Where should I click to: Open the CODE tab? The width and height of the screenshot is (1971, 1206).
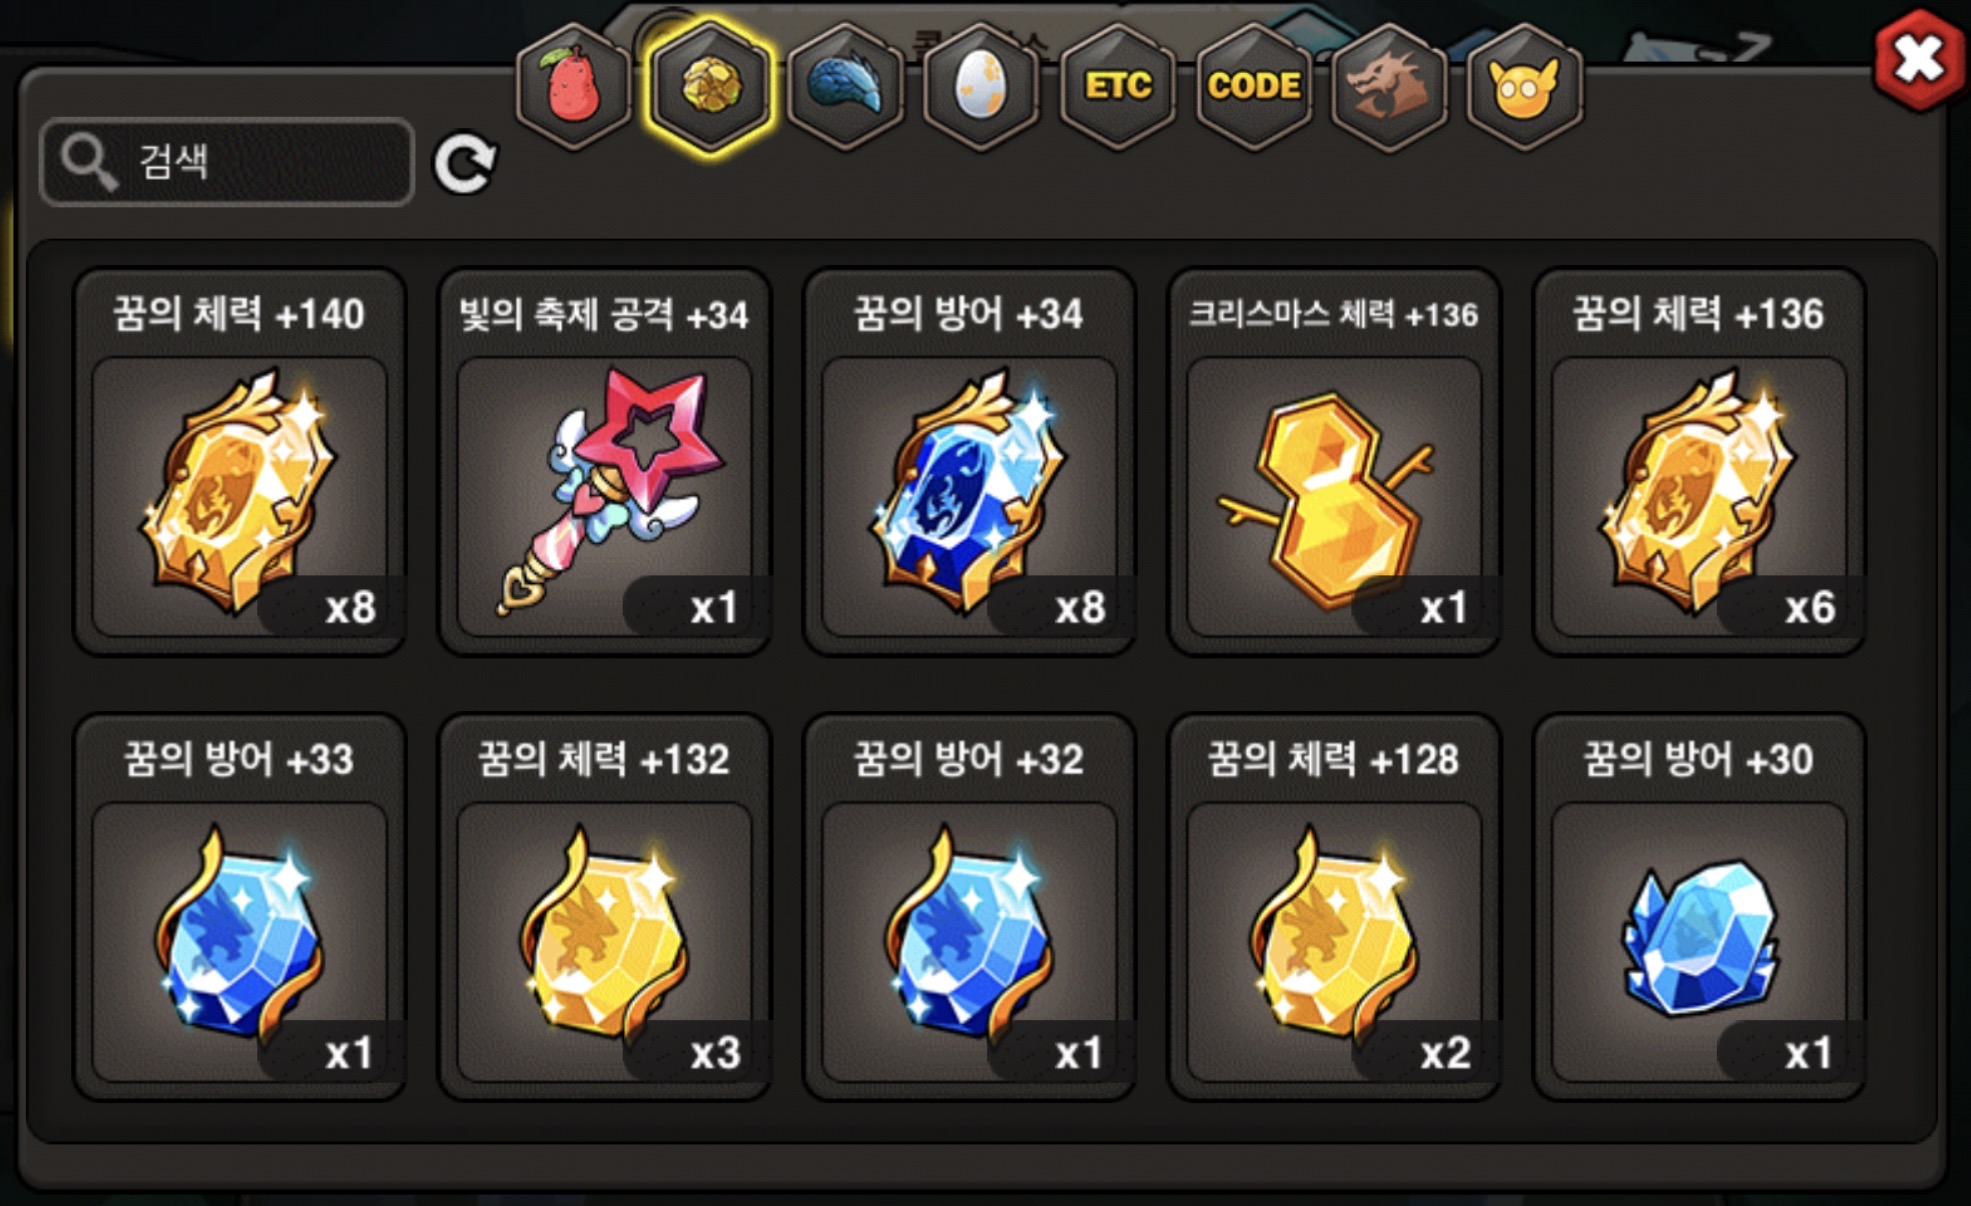tap(1253, 87)
